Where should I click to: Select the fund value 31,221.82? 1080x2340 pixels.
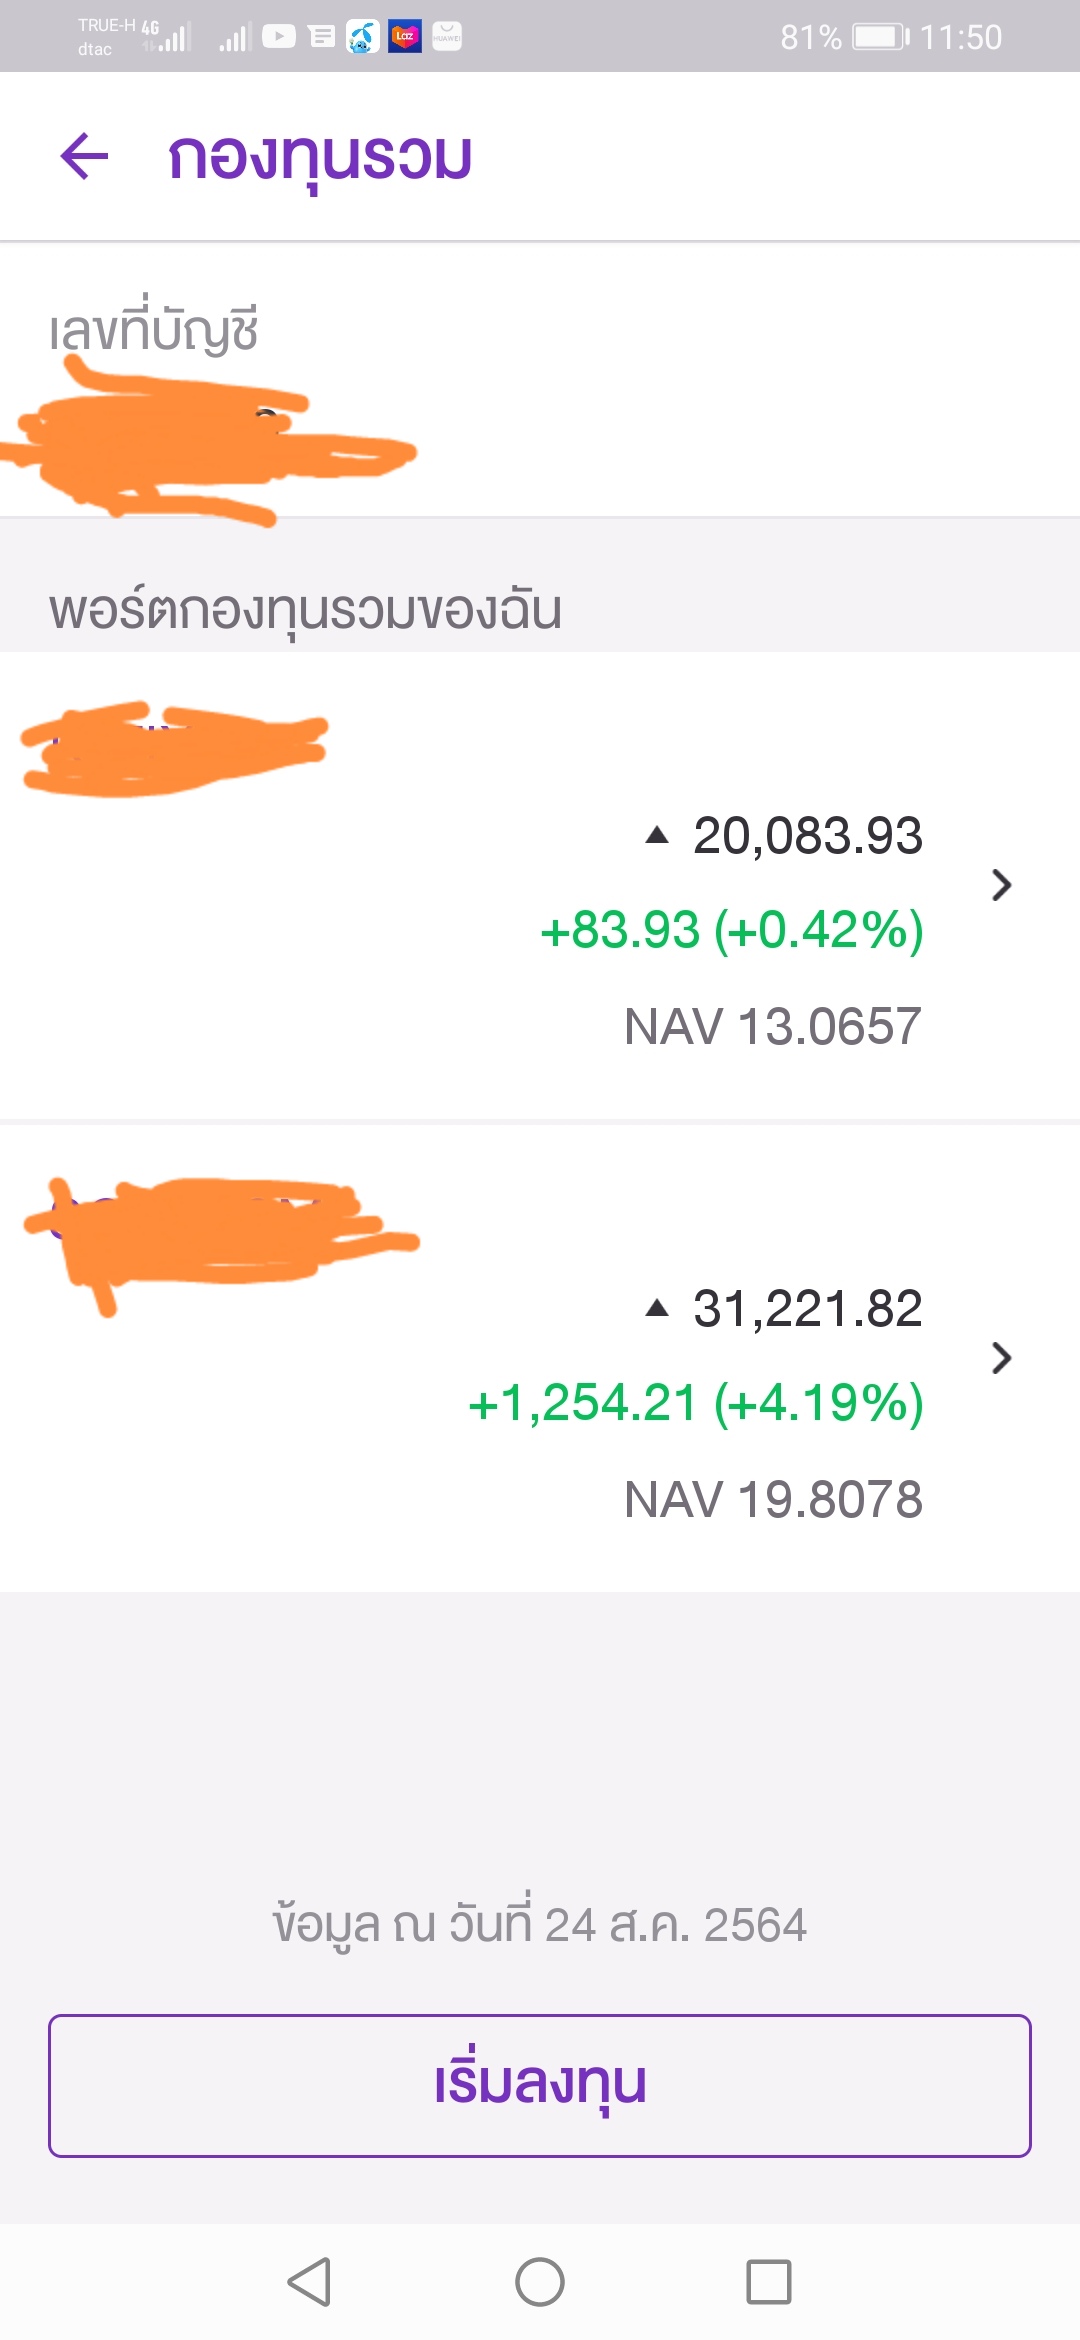coord(807,1308)
